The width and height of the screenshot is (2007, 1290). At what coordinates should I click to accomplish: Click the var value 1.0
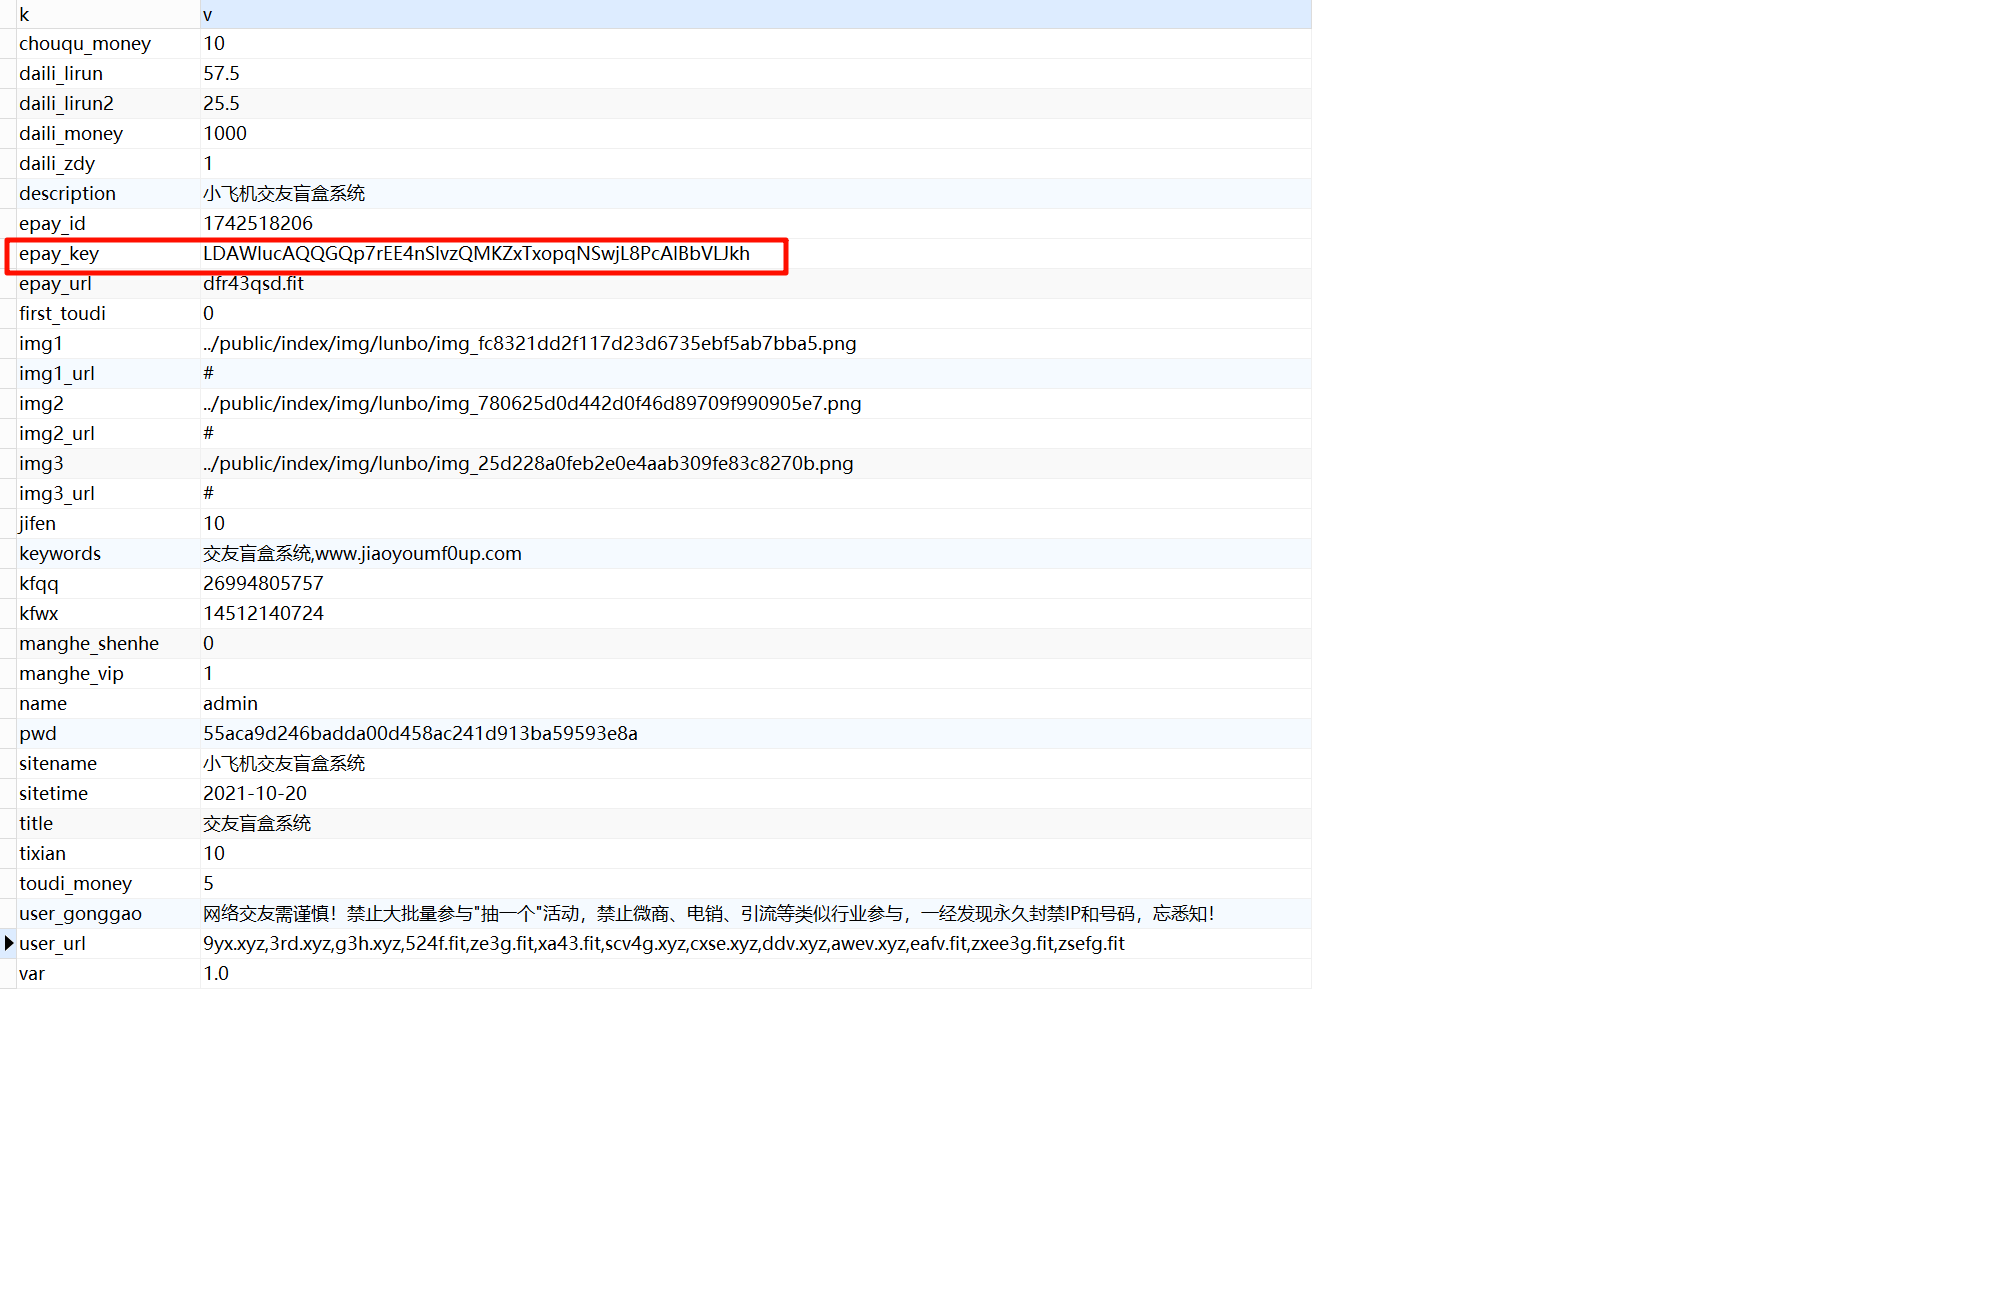(x=216, y=974)
